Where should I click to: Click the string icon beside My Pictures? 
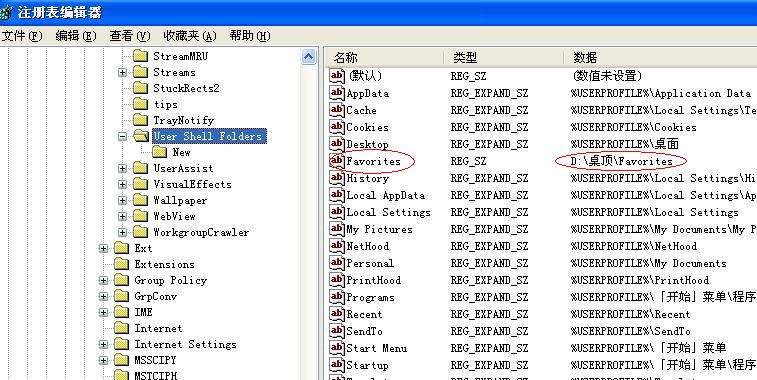[337, 229]
